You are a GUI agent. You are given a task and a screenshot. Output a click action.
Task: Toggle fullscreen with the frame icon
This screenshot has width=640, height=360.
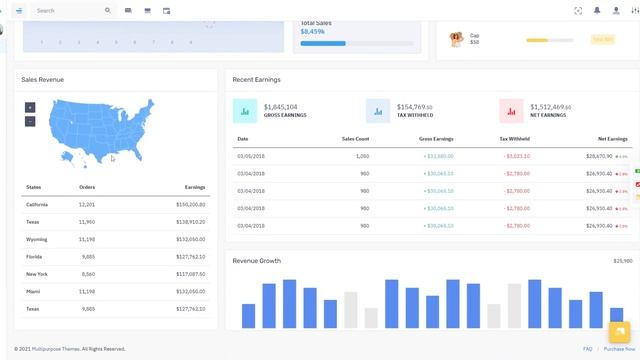(578, 11)
